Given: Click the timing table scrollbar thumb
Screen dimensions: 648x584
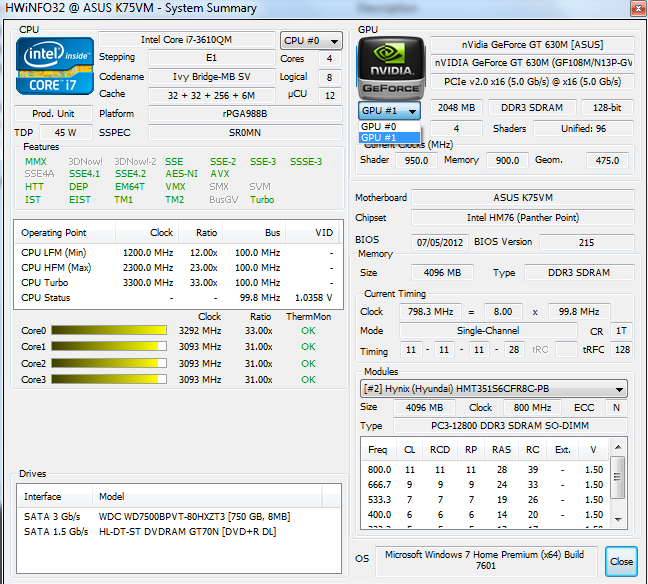Looking at the screenshot, I should 617,477.
